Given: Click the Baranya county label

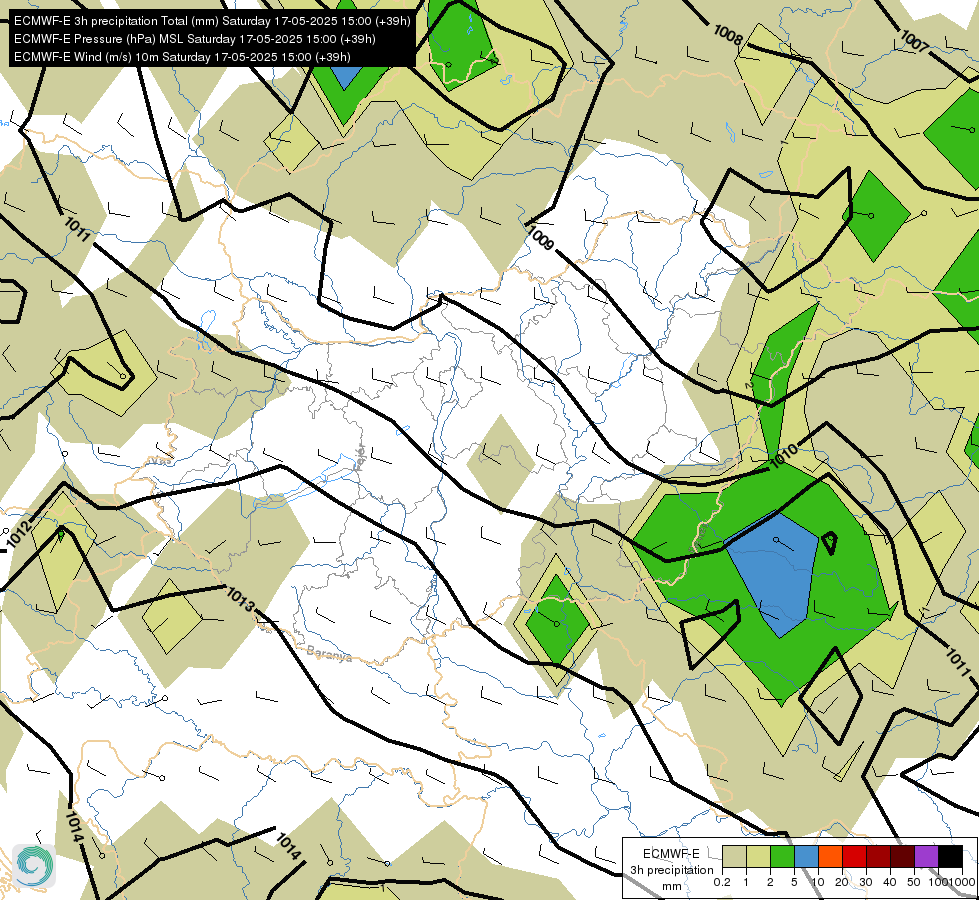Looking at the screenshot, I should click(328, 653).
